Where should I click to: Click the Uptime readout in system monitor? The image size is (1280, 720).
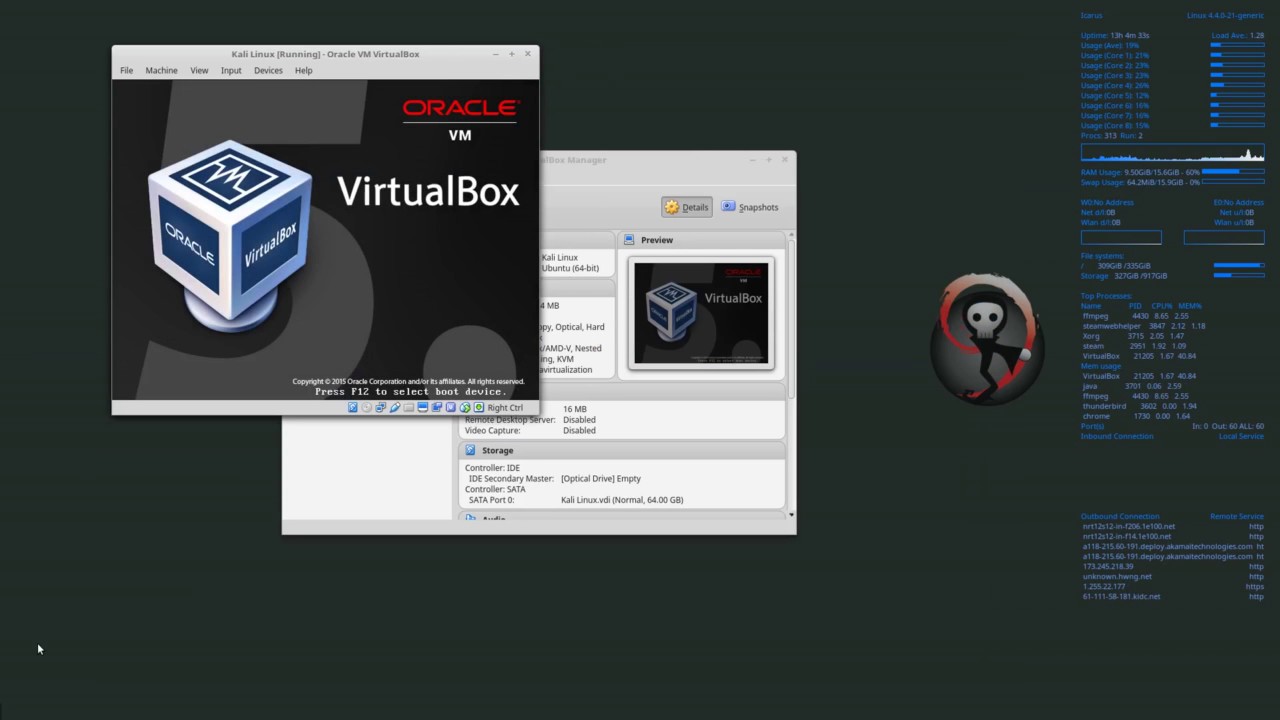click(x=1115, y=36)
